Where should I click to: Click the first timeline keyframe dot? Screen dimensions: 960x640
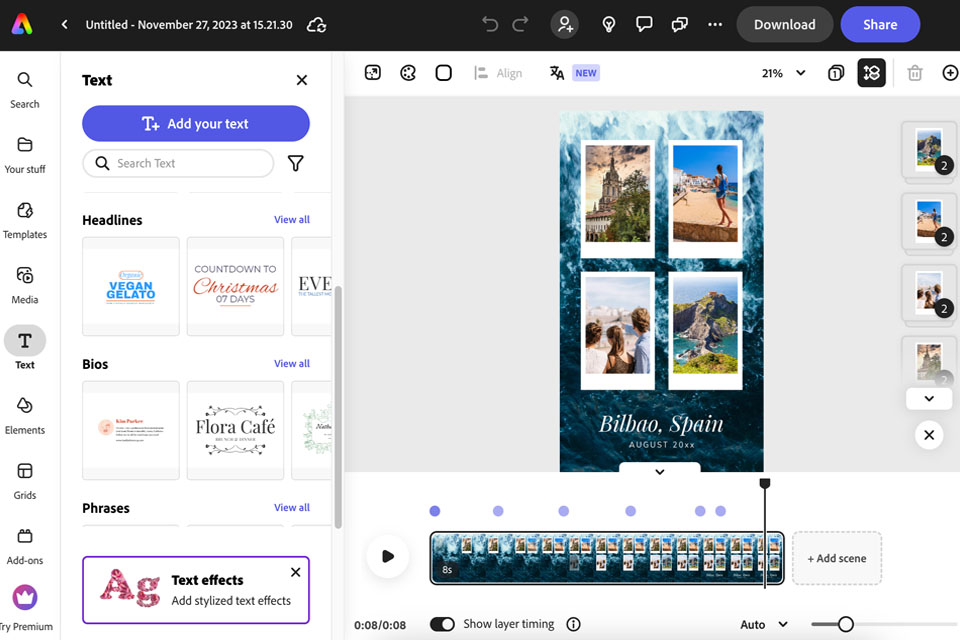435,511
